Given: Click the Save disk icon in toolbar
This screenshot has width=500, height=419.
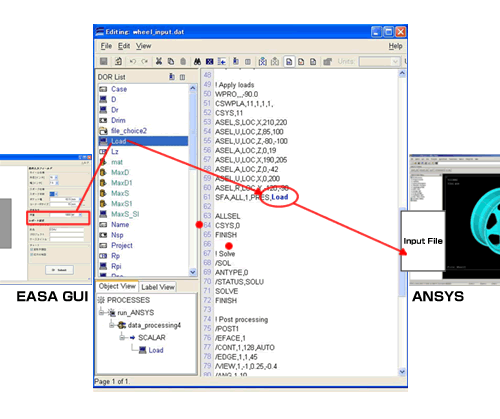Looking at the screenshot, I should point(104,61).
